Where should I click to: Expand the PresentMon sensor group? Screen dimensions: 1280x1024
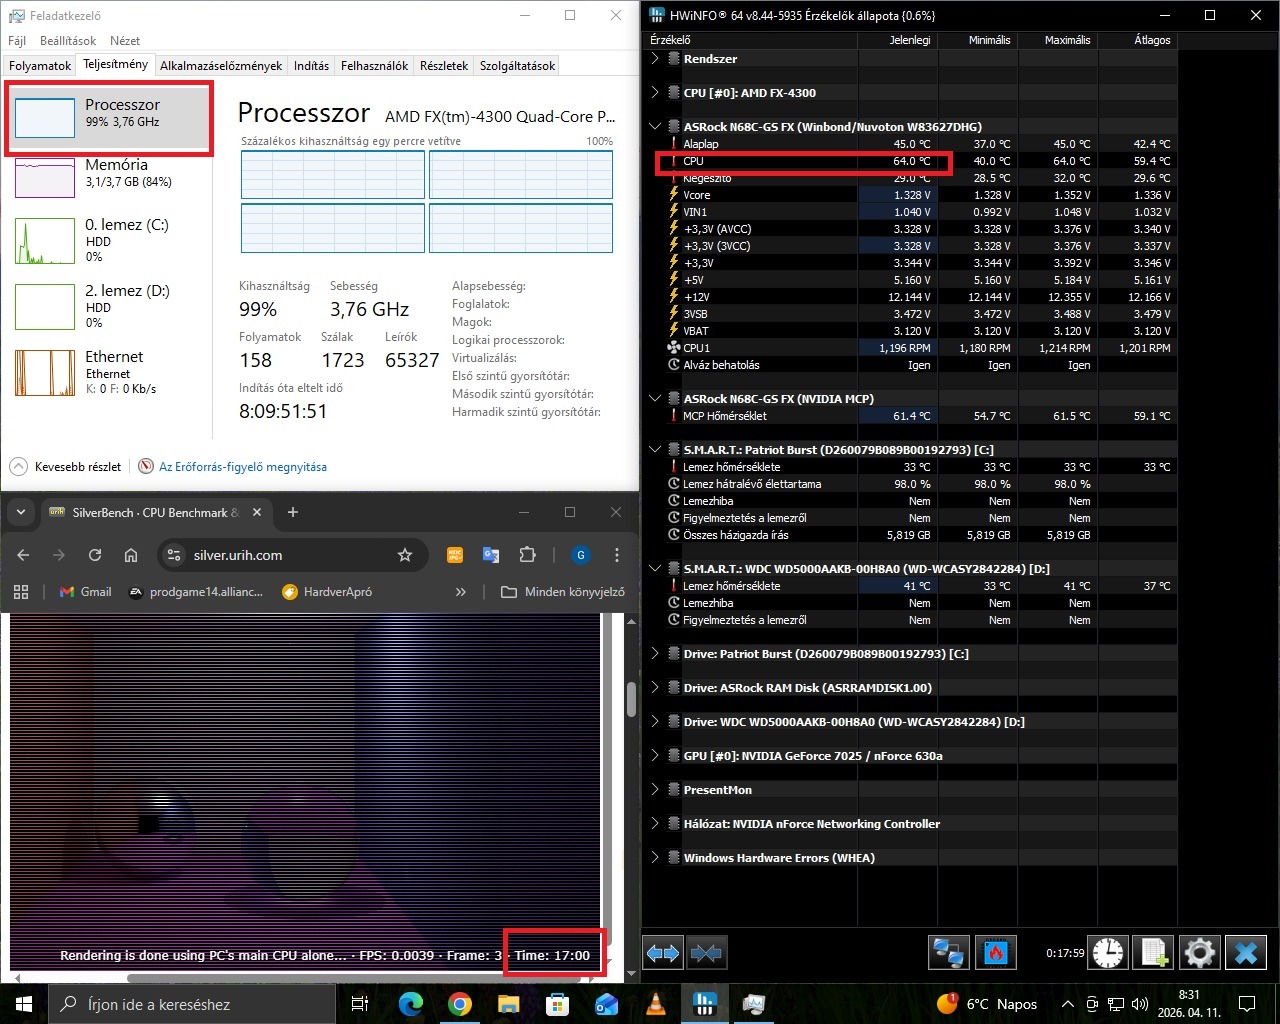(655, 789)
